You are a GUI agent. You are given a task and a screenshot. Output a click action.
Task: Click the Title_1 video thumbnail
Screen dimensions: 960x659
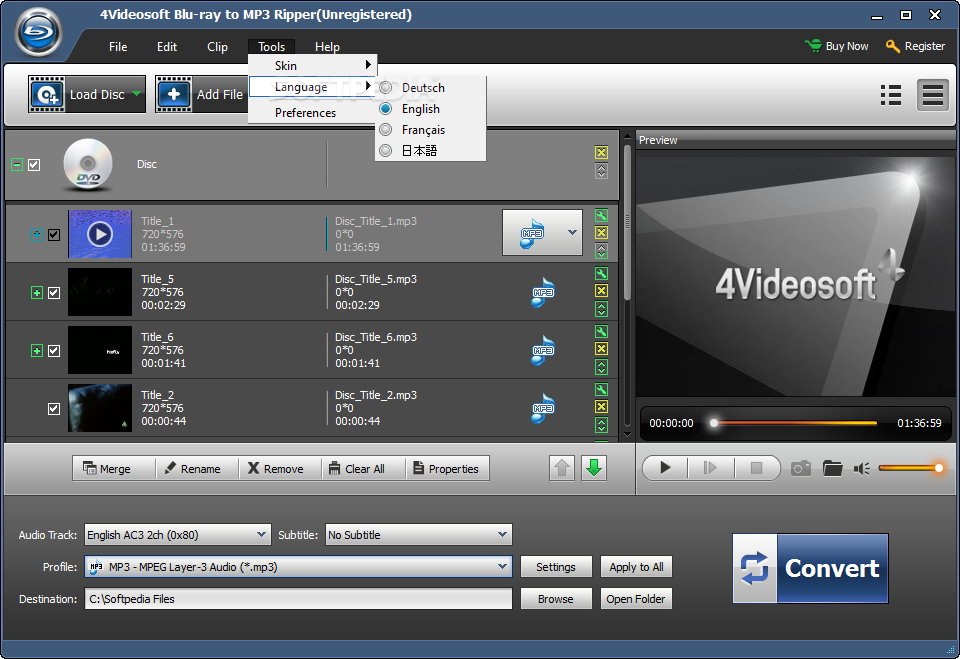(x=100, y=234)
